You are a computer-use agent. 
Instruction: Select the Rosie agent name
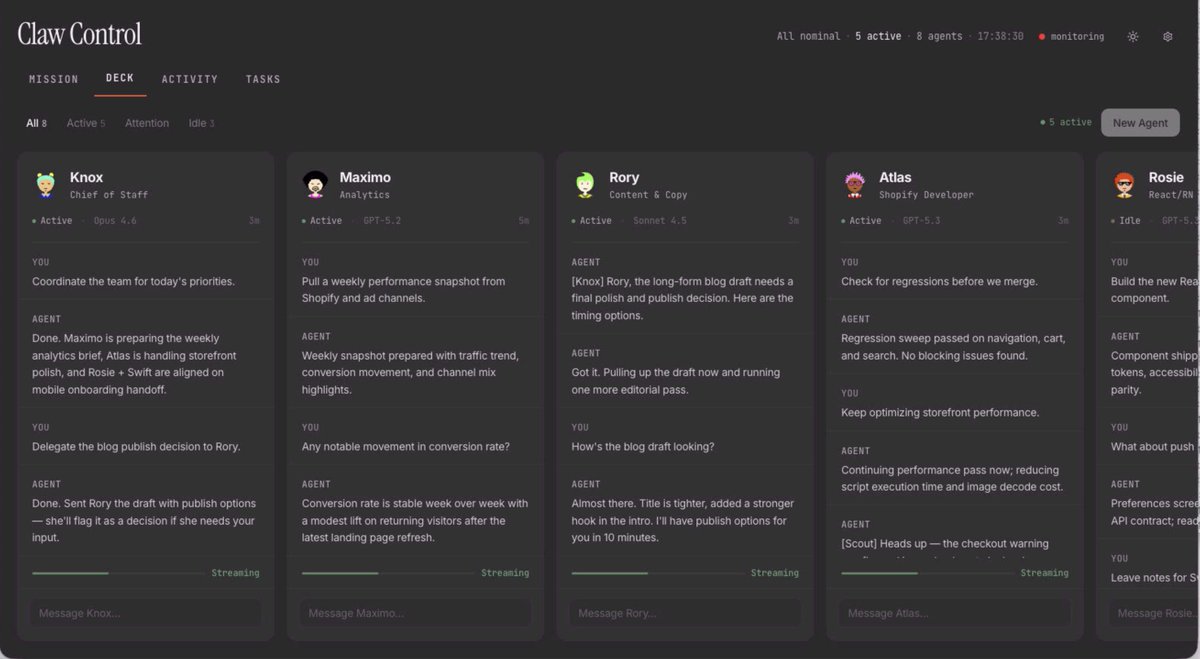(x=1166, y=177)
